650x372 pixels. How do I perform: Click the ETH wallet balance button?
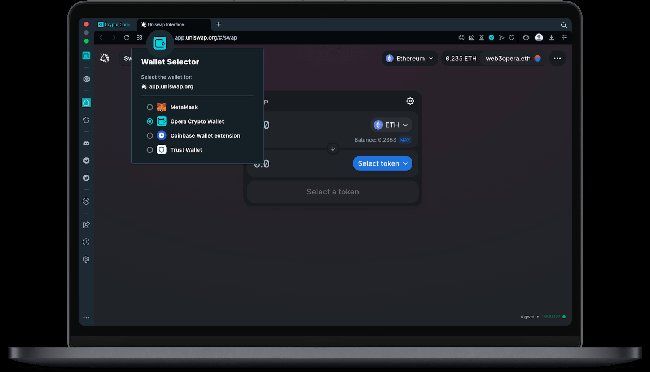(x=461, y=58)
